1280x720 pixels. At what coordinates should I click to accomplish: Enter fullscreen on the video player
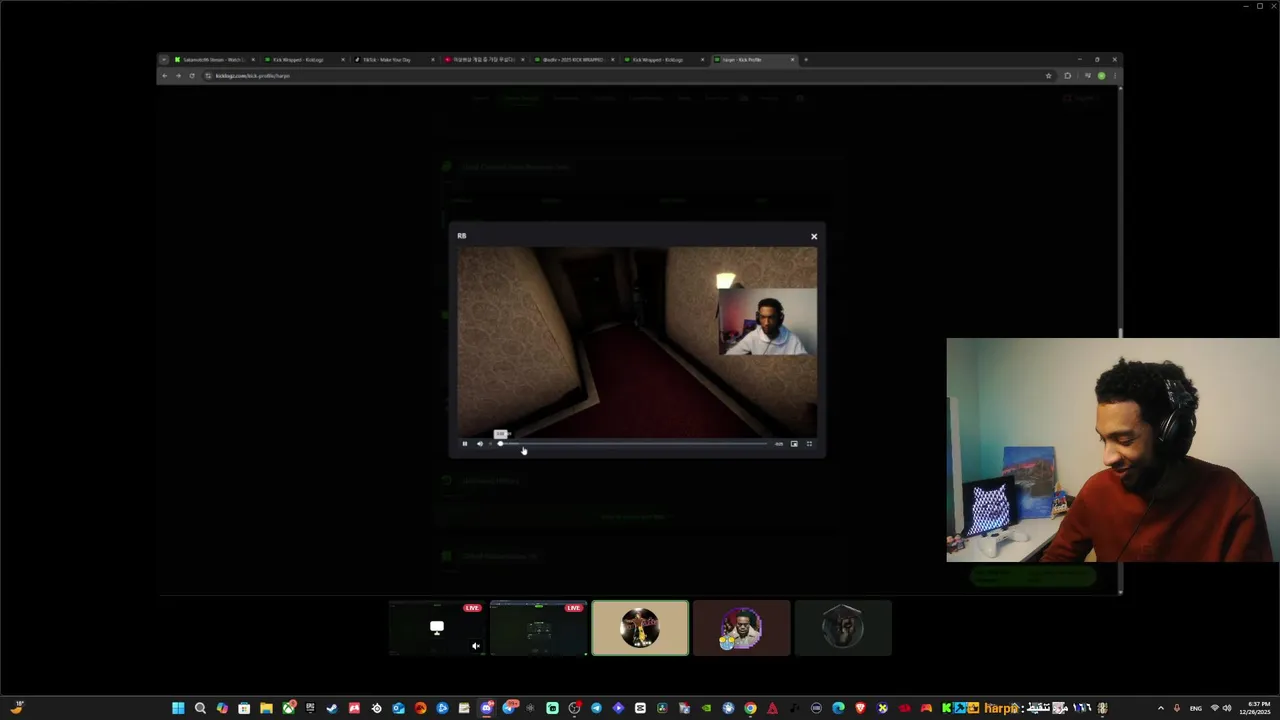click(x=809, y=444)
